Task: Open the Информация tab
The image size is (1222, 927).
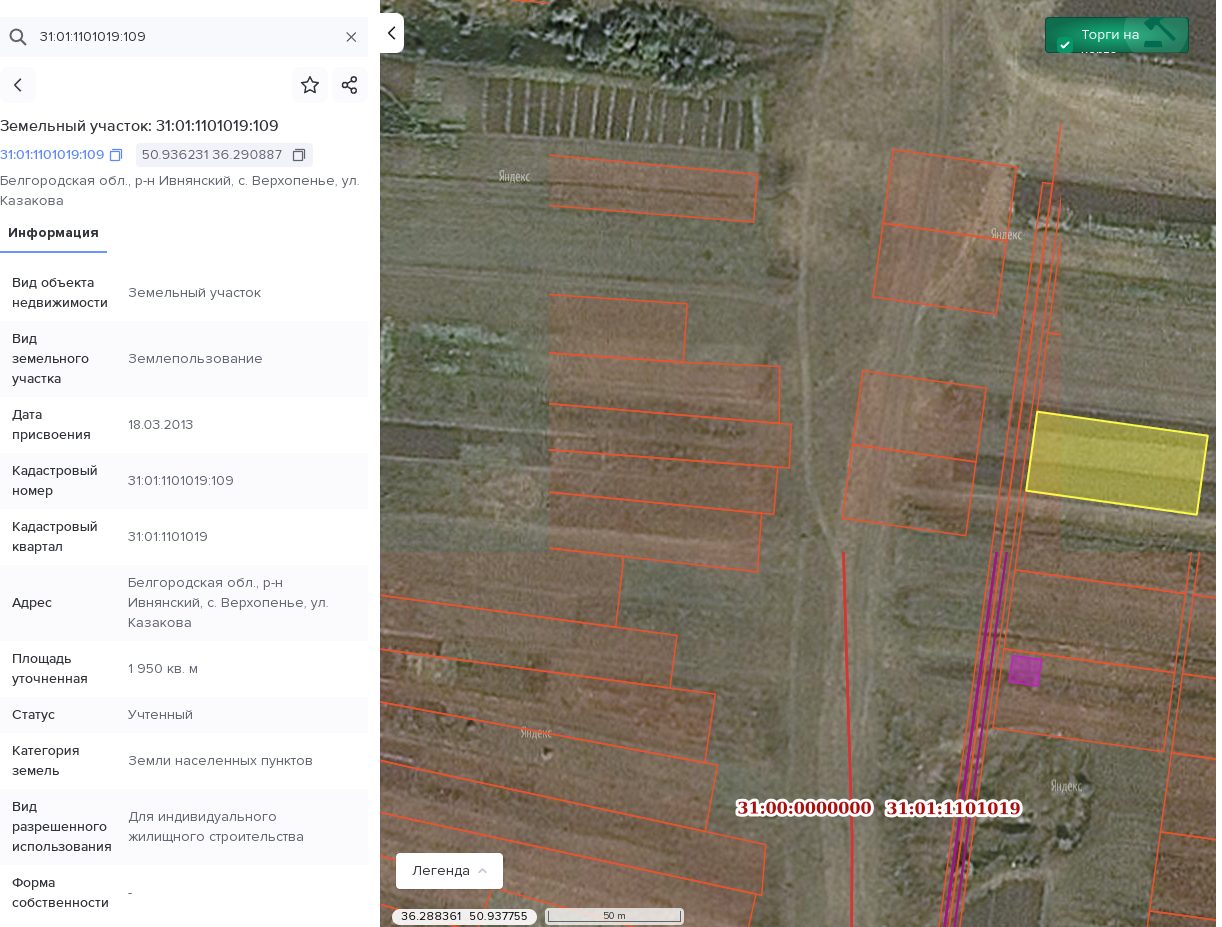Action: pos(53,233)
